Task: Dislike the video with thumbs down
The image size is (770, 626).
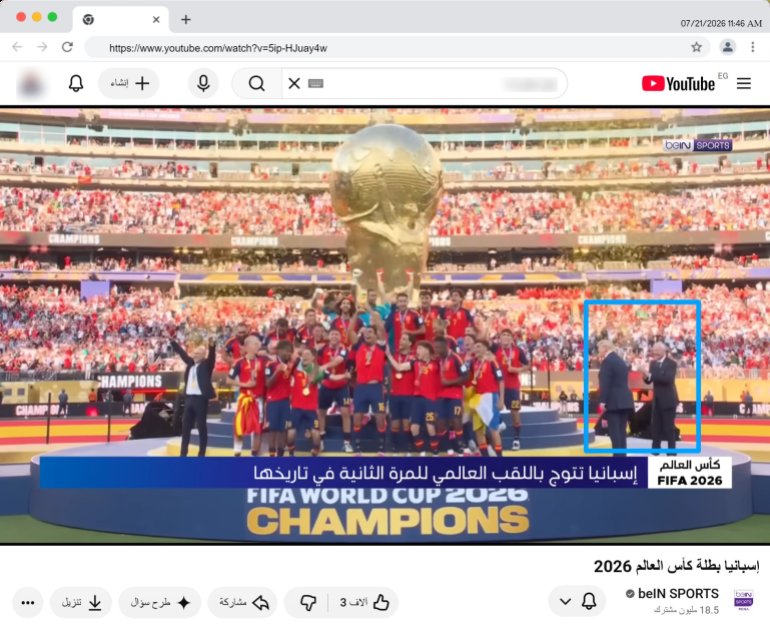Action: pyautogui.click(x=308, y=602)
